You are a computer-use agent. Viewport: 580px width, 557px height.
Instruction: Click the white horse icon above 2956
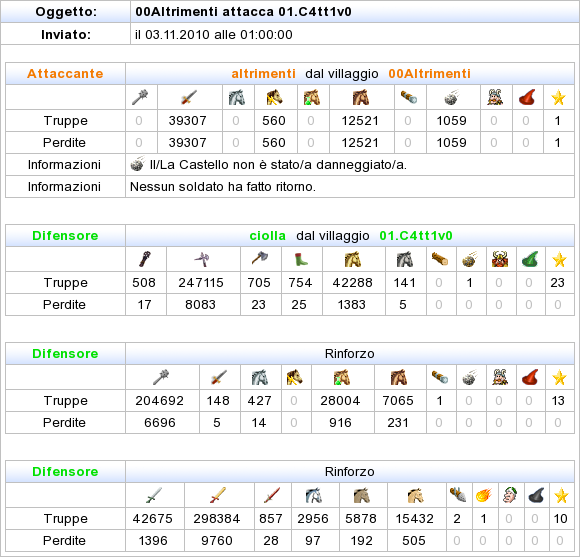pos(314,495)
